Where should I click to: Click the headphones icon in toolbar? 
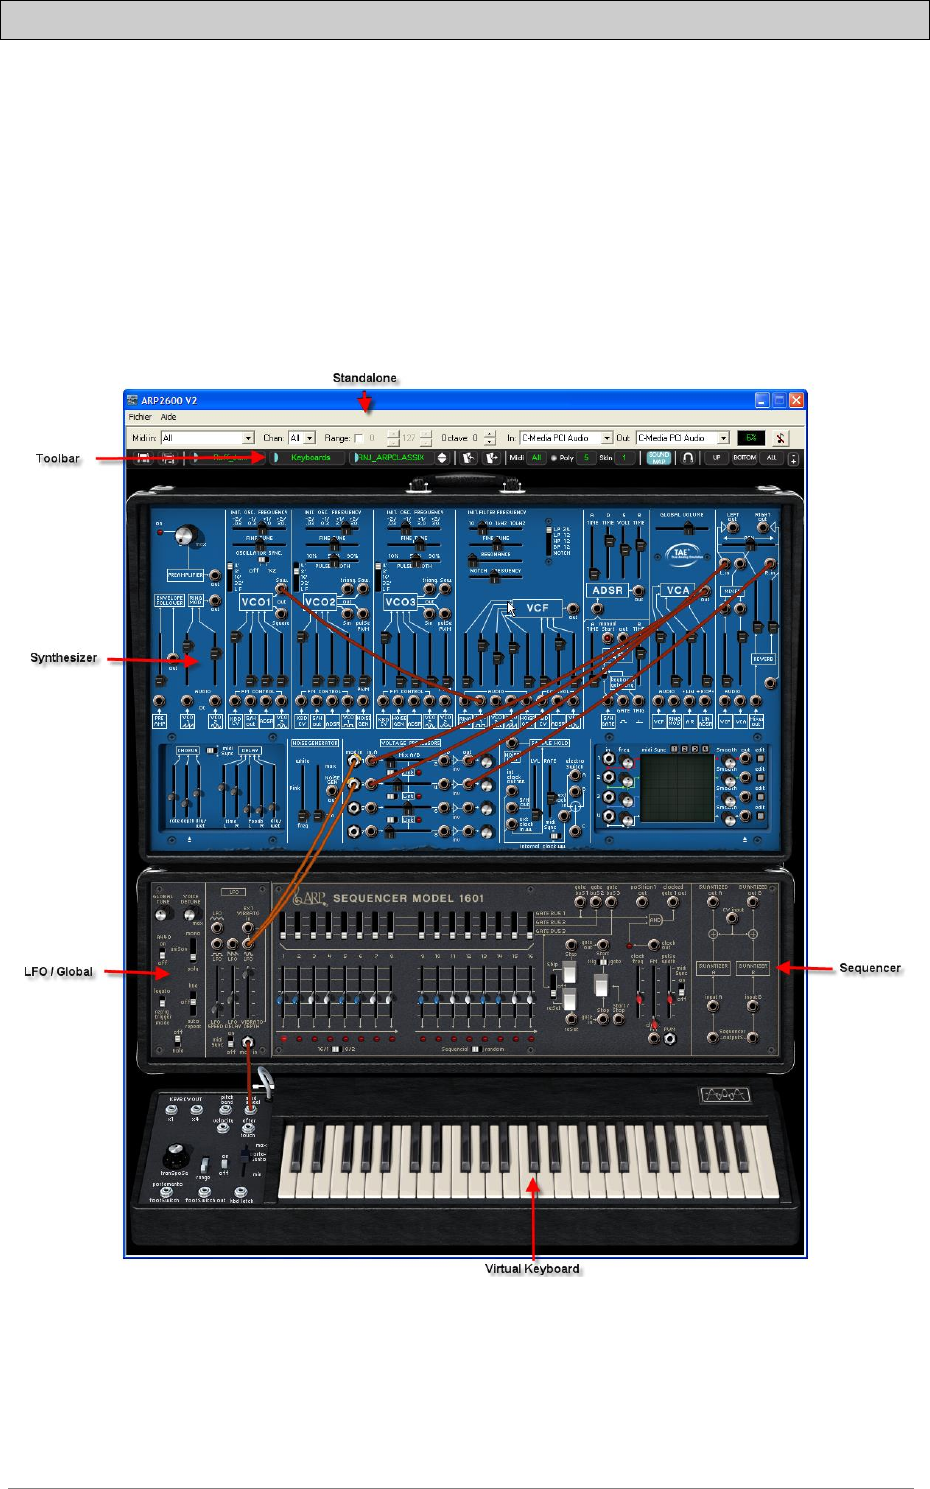coord(688,458)
